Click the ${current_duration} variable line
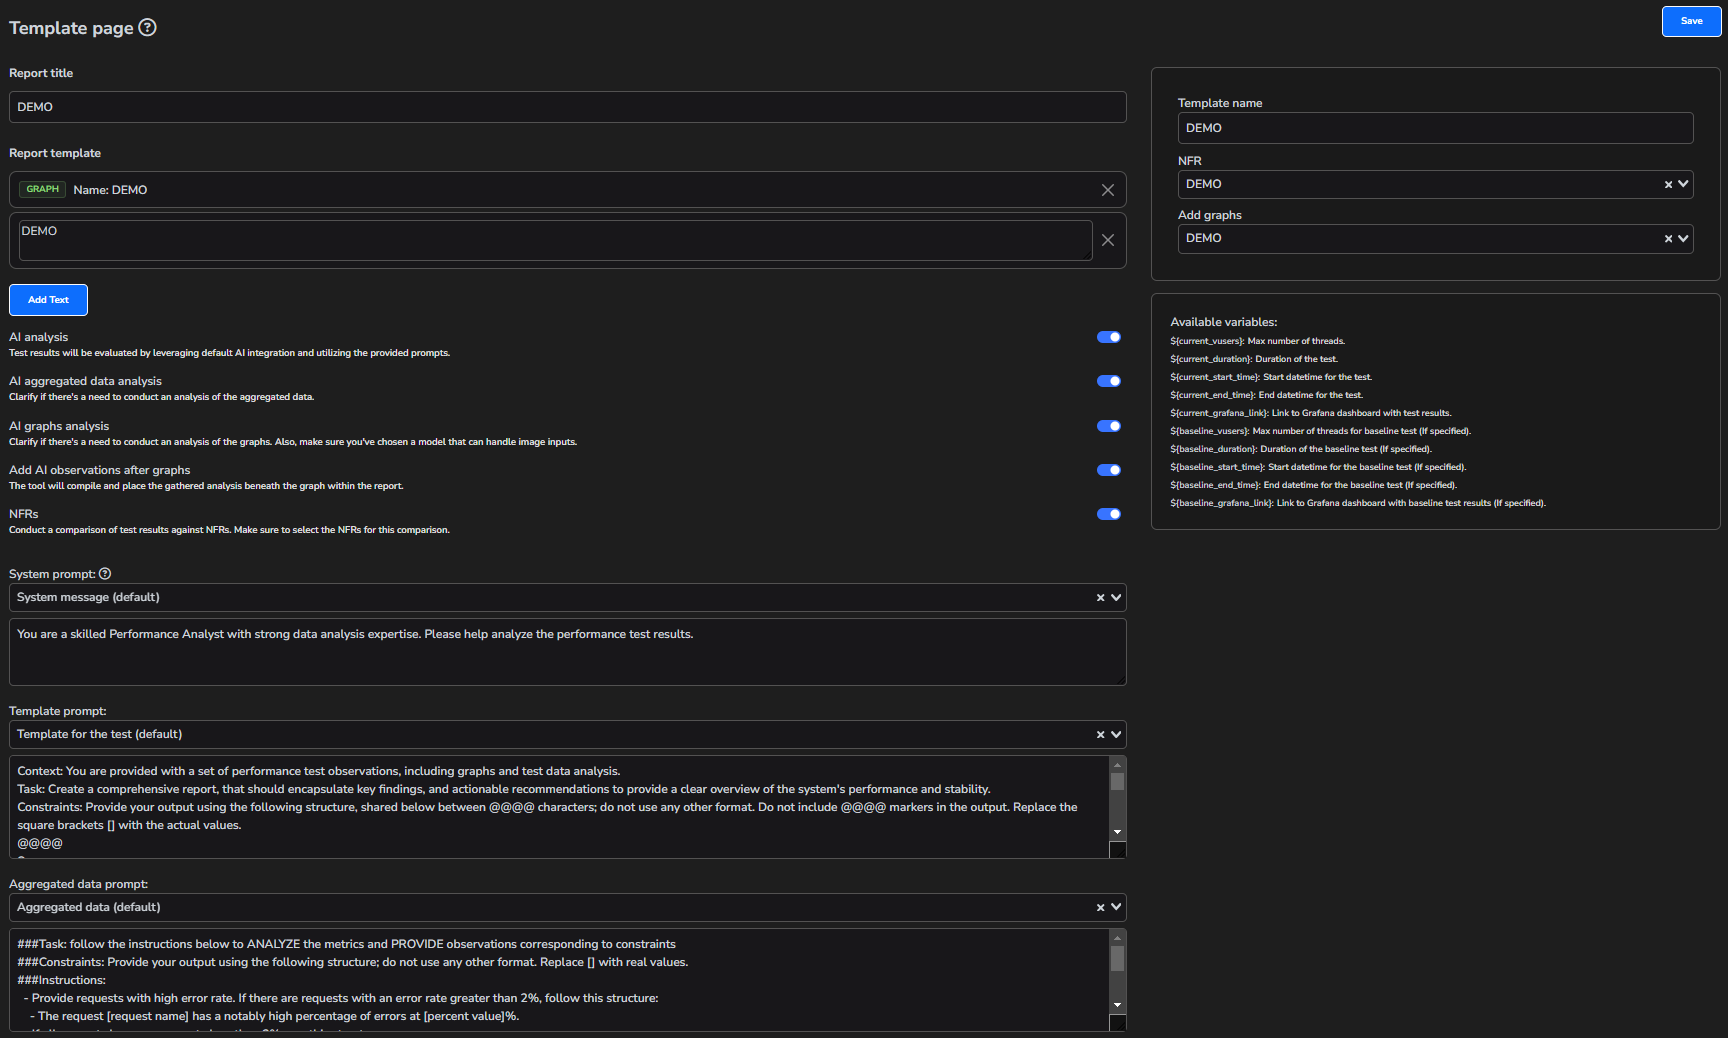1728x1038 pixels. click(1254, 359)
